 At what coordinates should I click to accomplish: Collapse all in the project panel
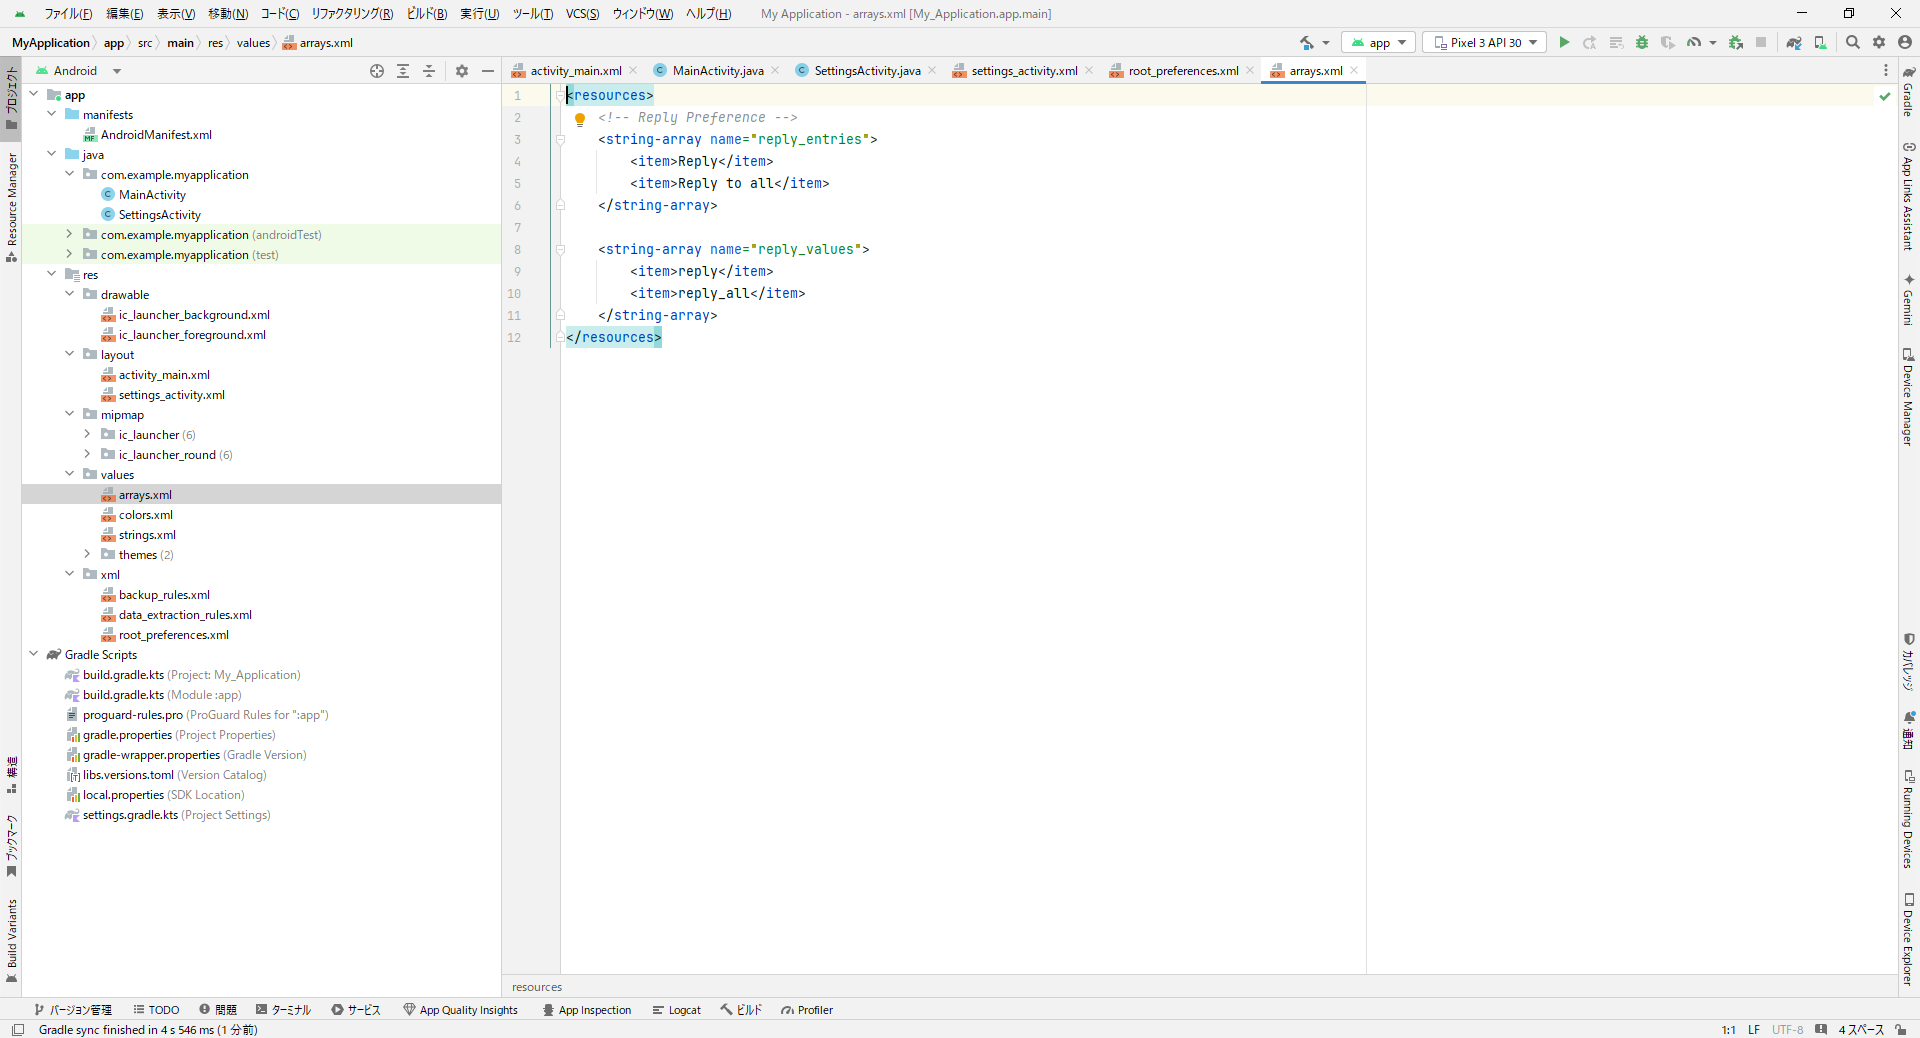[429, 71]
